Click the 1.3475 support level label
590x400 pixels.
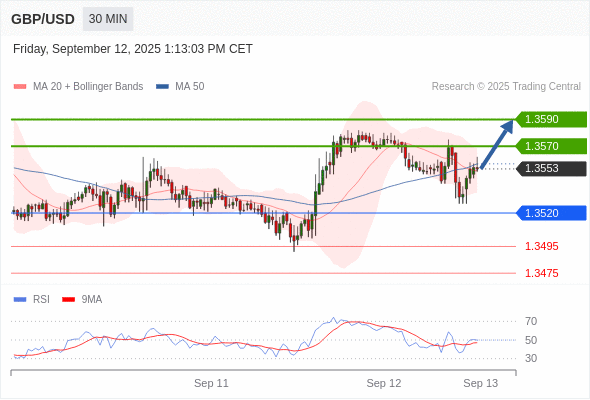pyautogui.click(x=541, y=273)
